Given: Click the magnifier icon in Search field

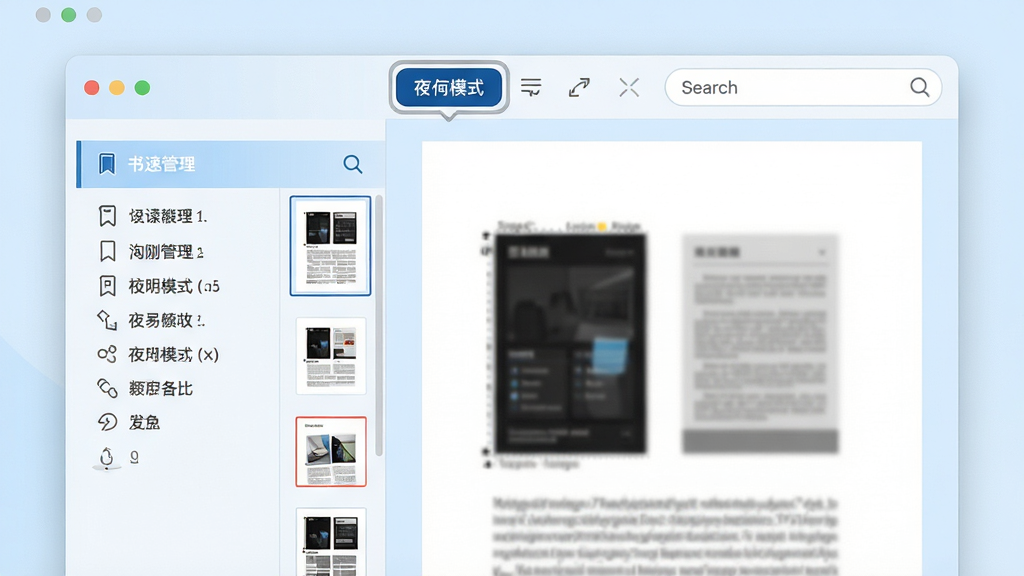Looking at the screenshot, I should coord(920,87).
